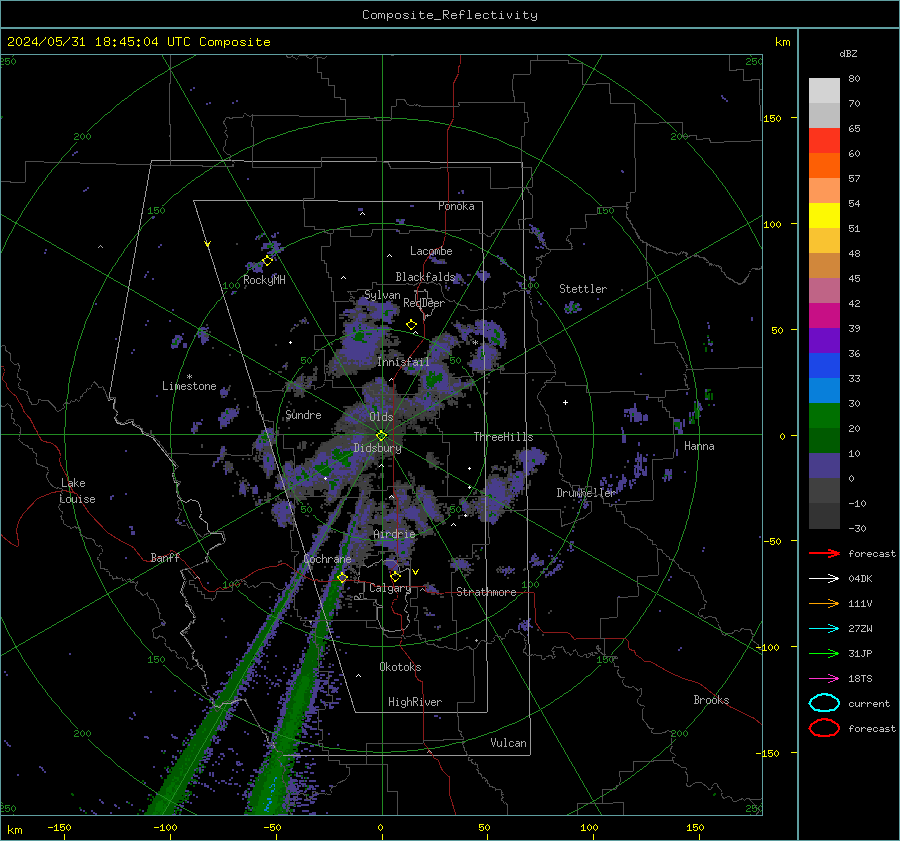Viewport: 900px width, 841px height.
Task: Select the 18TS legend text
Action: 860,679
